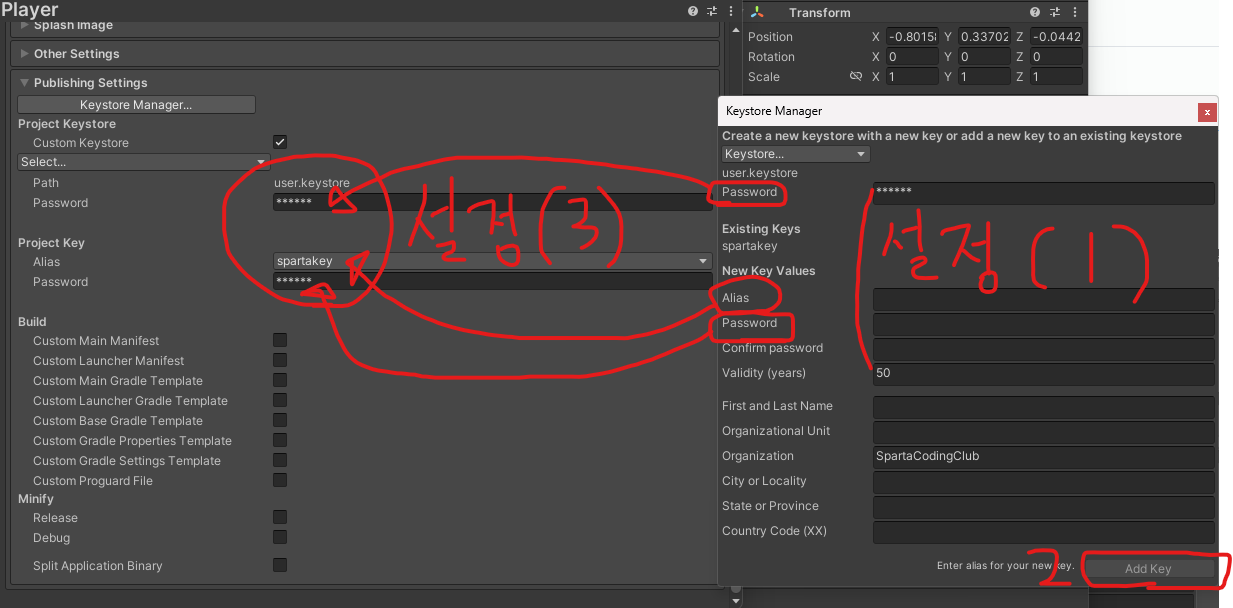Click the Position Y value field

984,37
